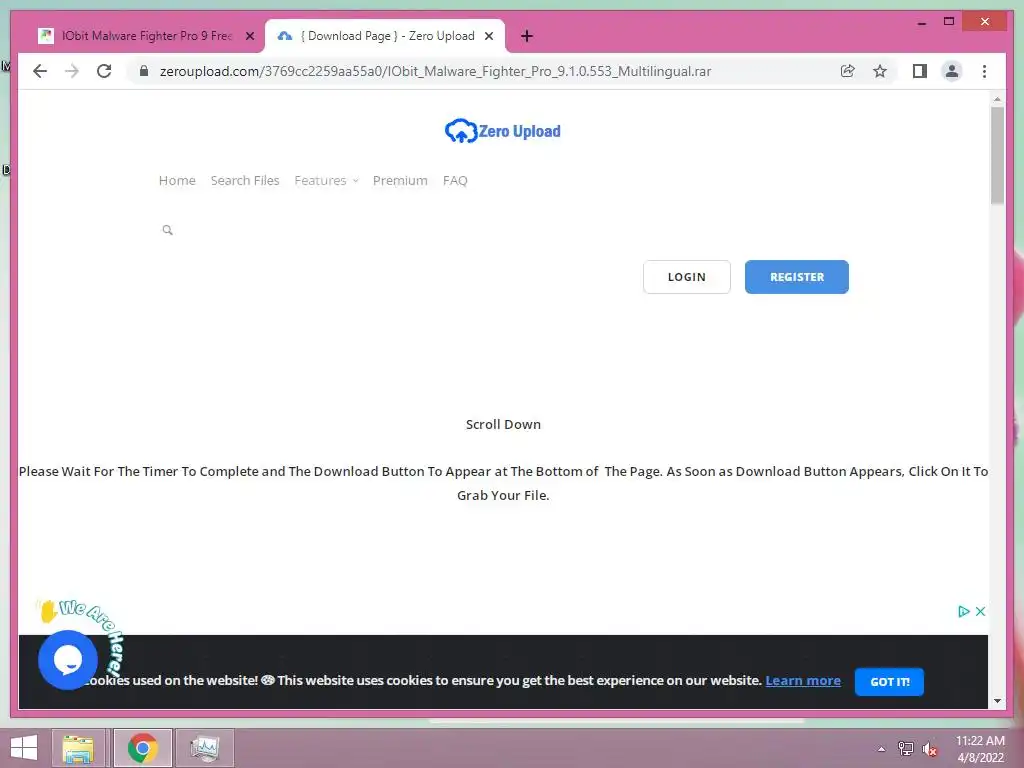This screenshot has height=768, width=1024.
Task: Open the FAQ menu item
Action: [x=455, y=180]
